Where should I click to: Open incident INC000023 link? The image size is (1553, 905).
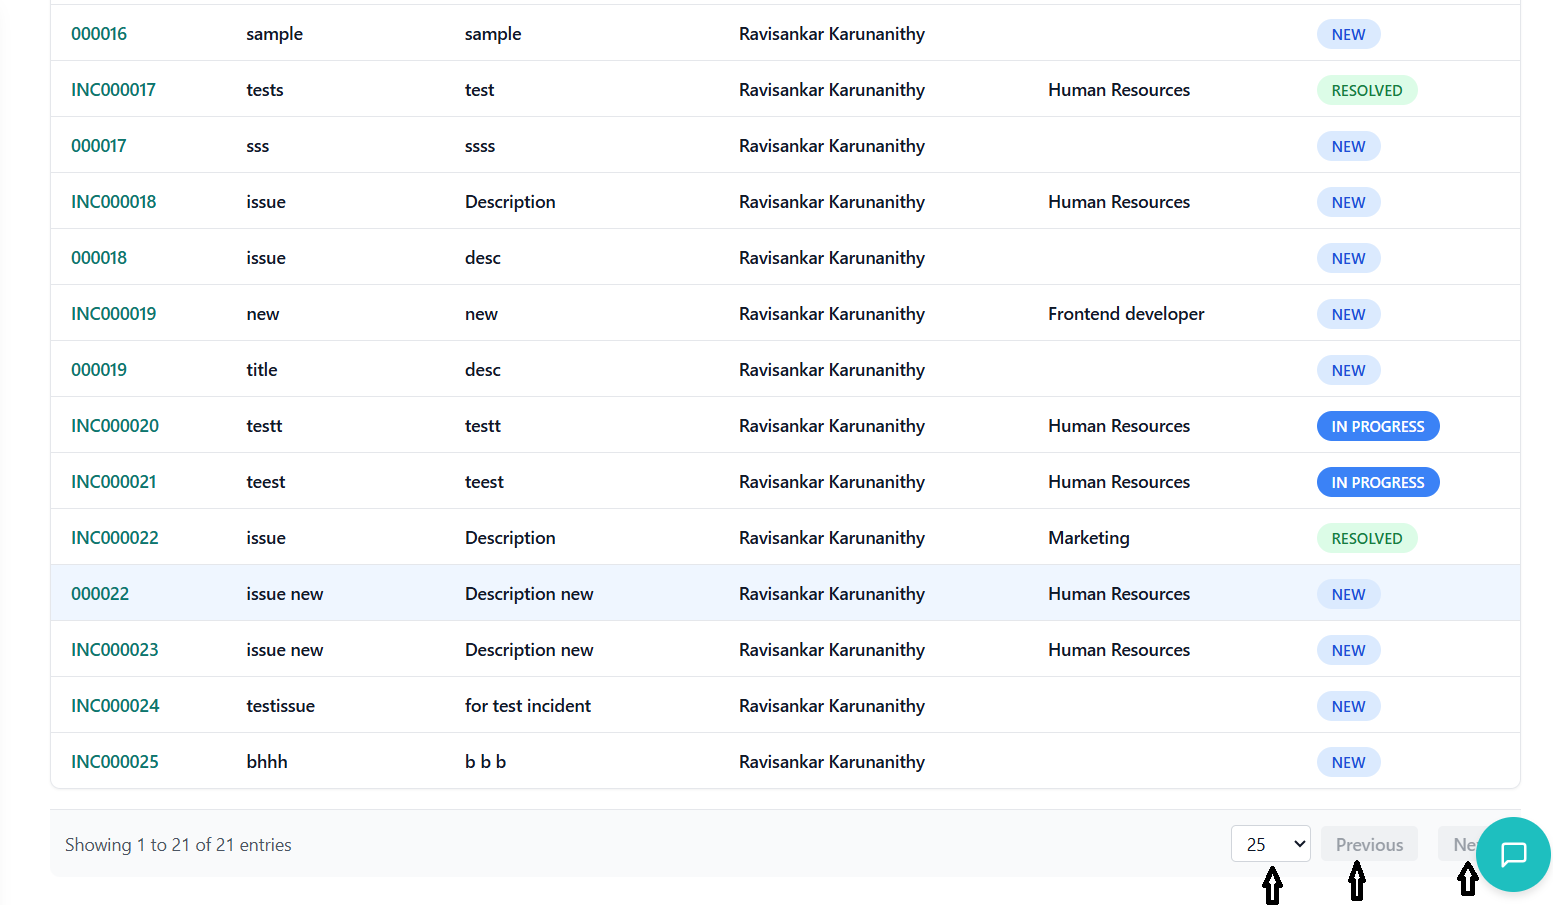[114, 650]
